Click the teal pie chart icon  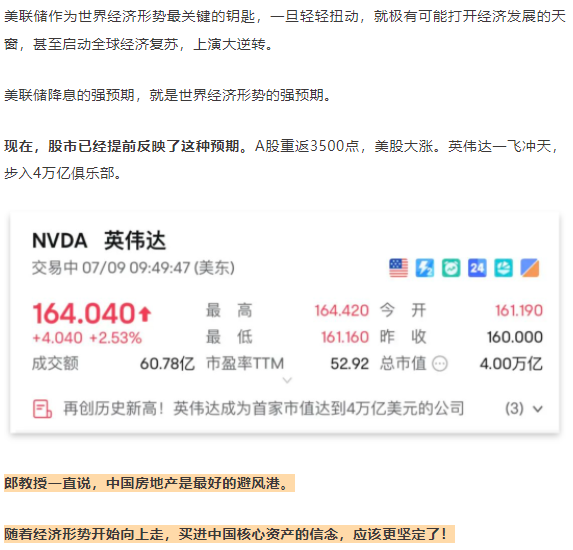coord(504,268)
